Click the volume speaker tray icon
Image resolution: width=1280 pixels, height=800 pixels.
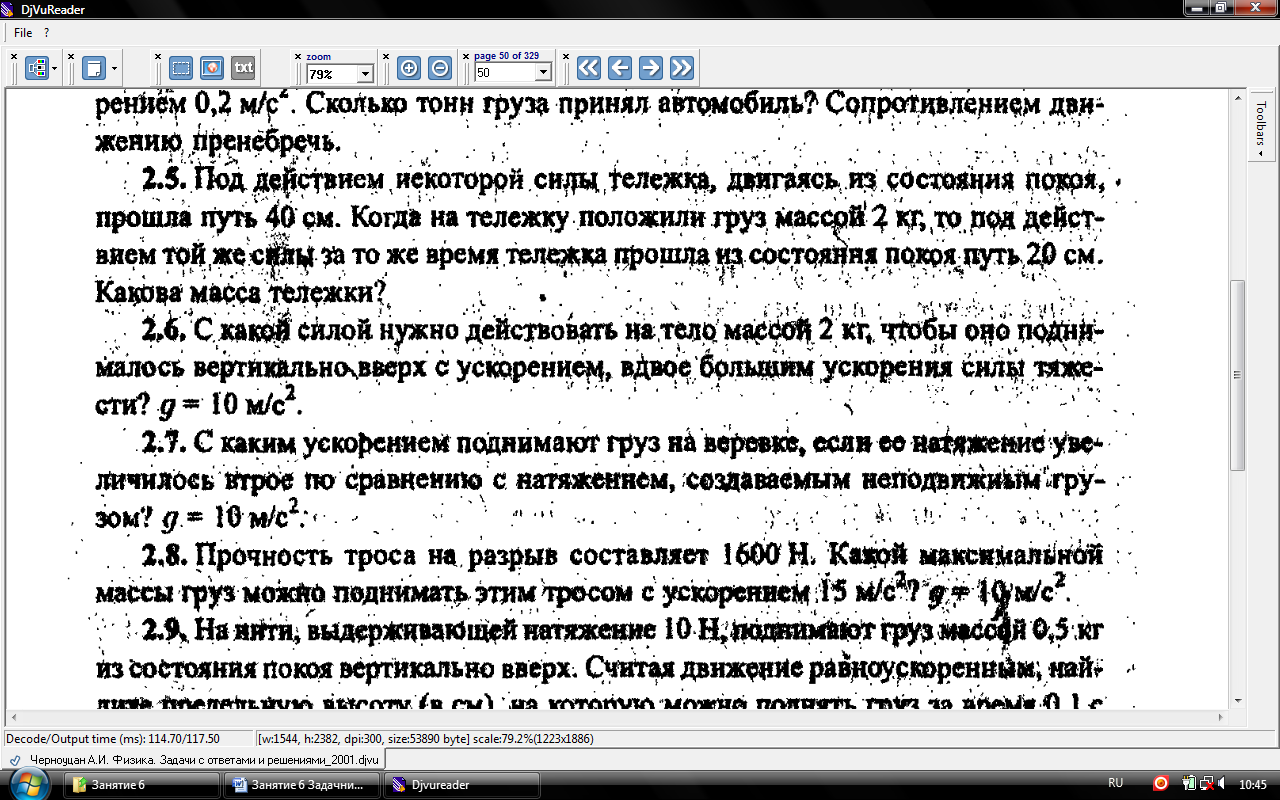tap(1223, 783)
